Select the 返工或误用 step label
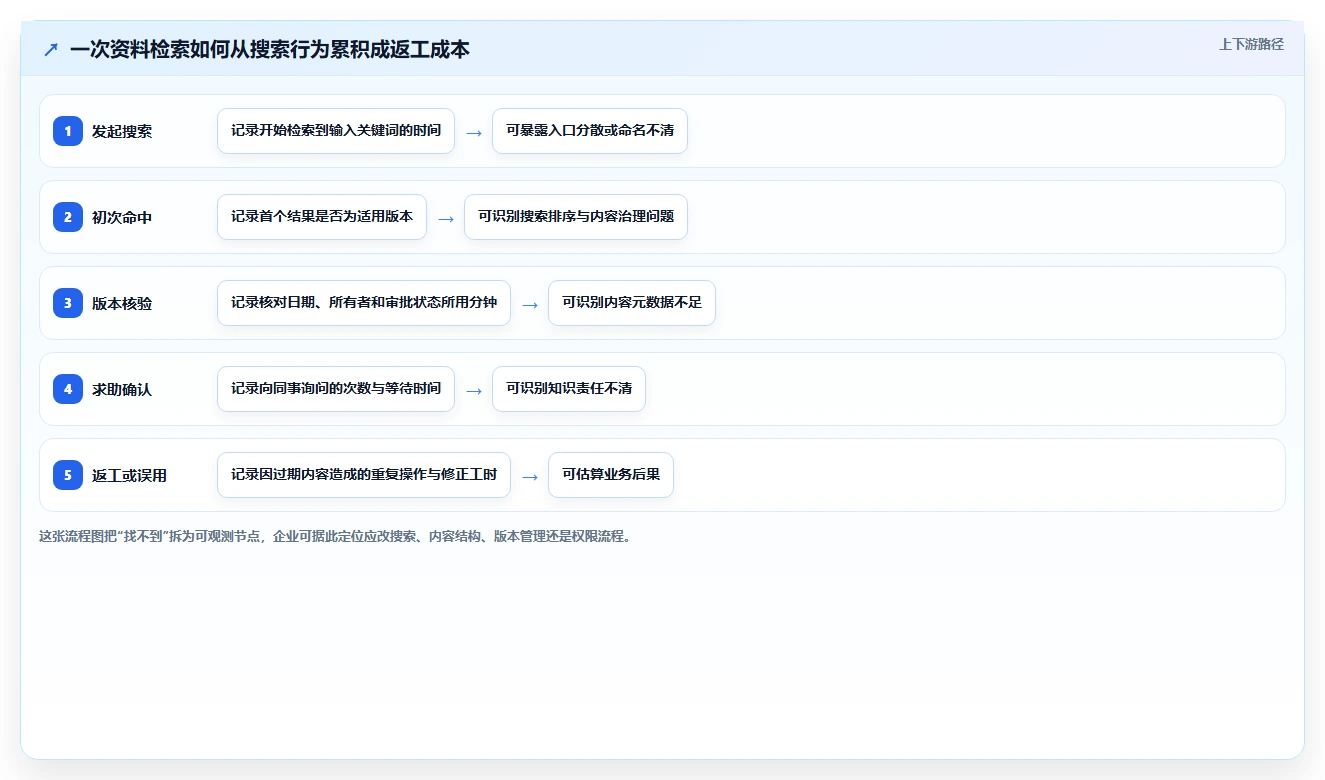This screenshot has height=780, width=1325. tap(129, 475)
